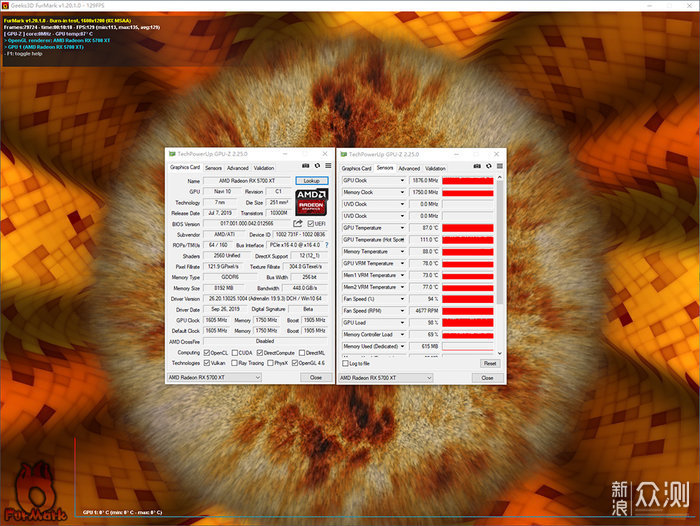Screen dimensions: 700x526
Task: Click screenshot camera icon in Sensors GPU-Z window
Action: 477,166
